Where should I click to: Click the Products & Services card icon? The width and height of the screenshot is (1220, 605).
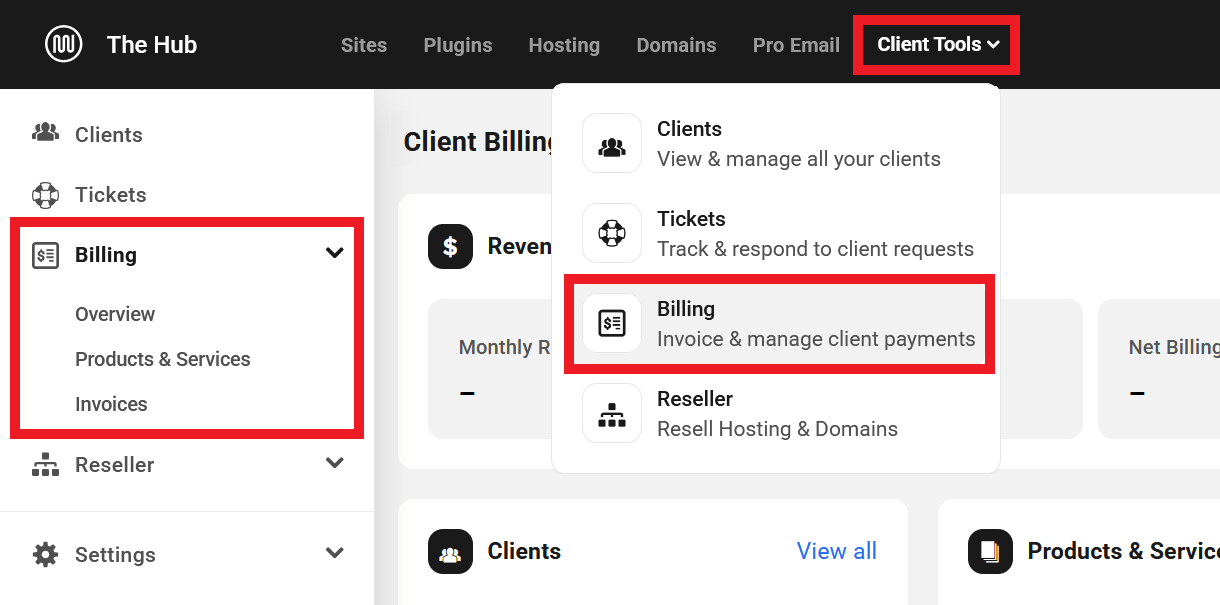(990, 551)
